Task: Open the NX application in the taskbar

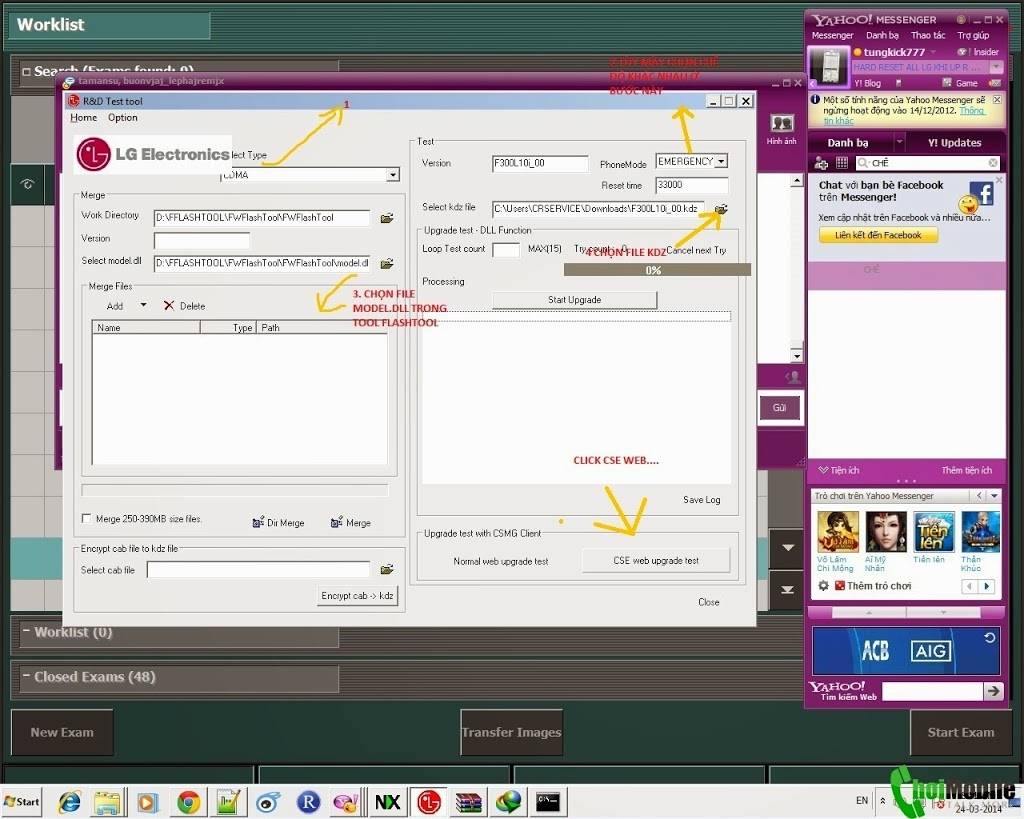Action: (x=388, y=801)
